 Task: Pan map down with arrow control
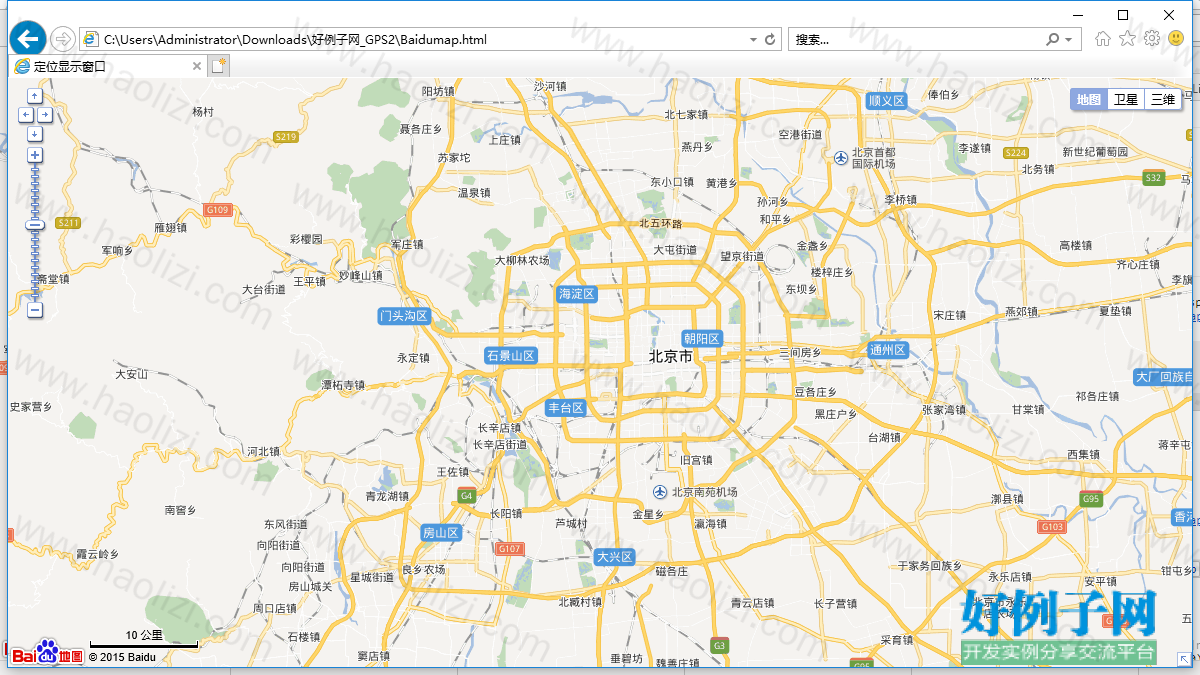click(35, 133)
